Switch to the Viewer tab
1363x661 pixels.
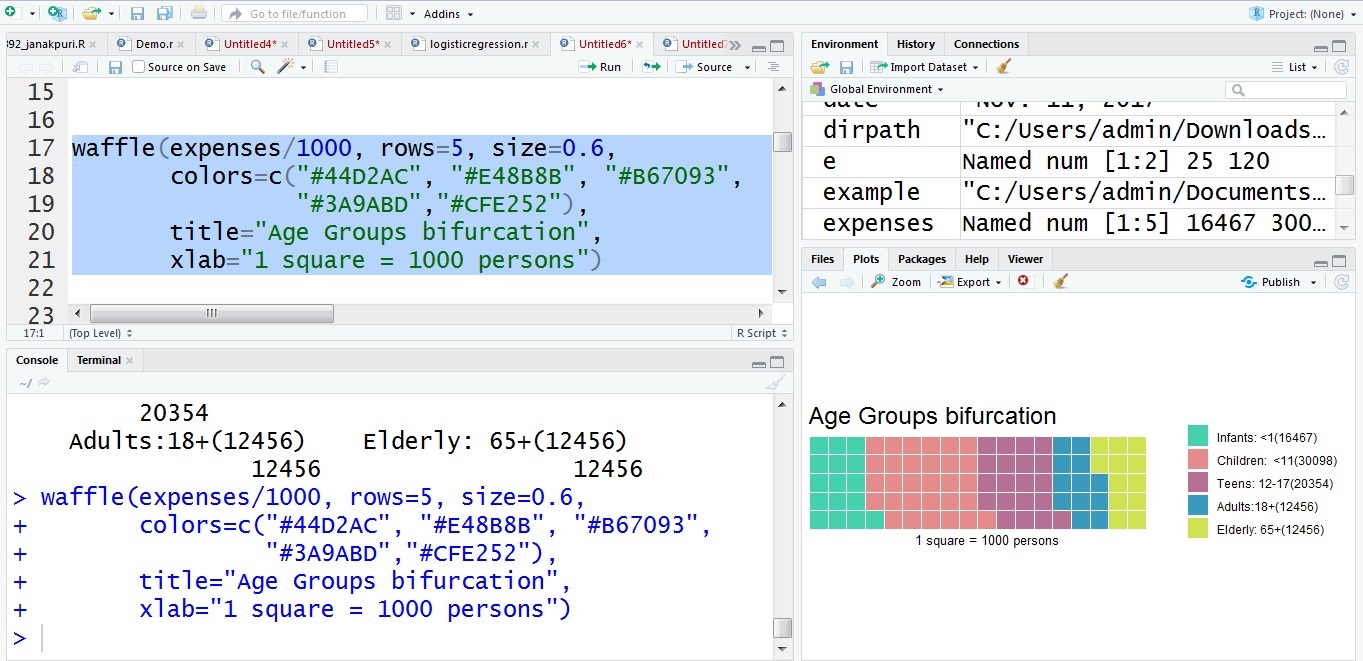click(1025, 259)
